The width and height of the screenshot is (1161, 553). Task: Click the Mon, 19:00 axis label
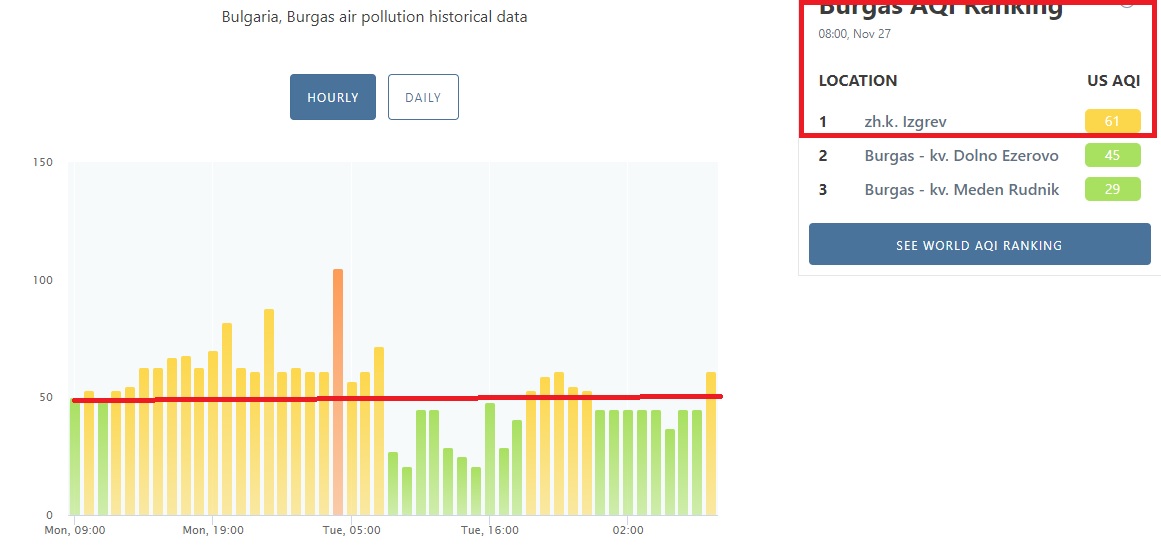tap(213, 530)
